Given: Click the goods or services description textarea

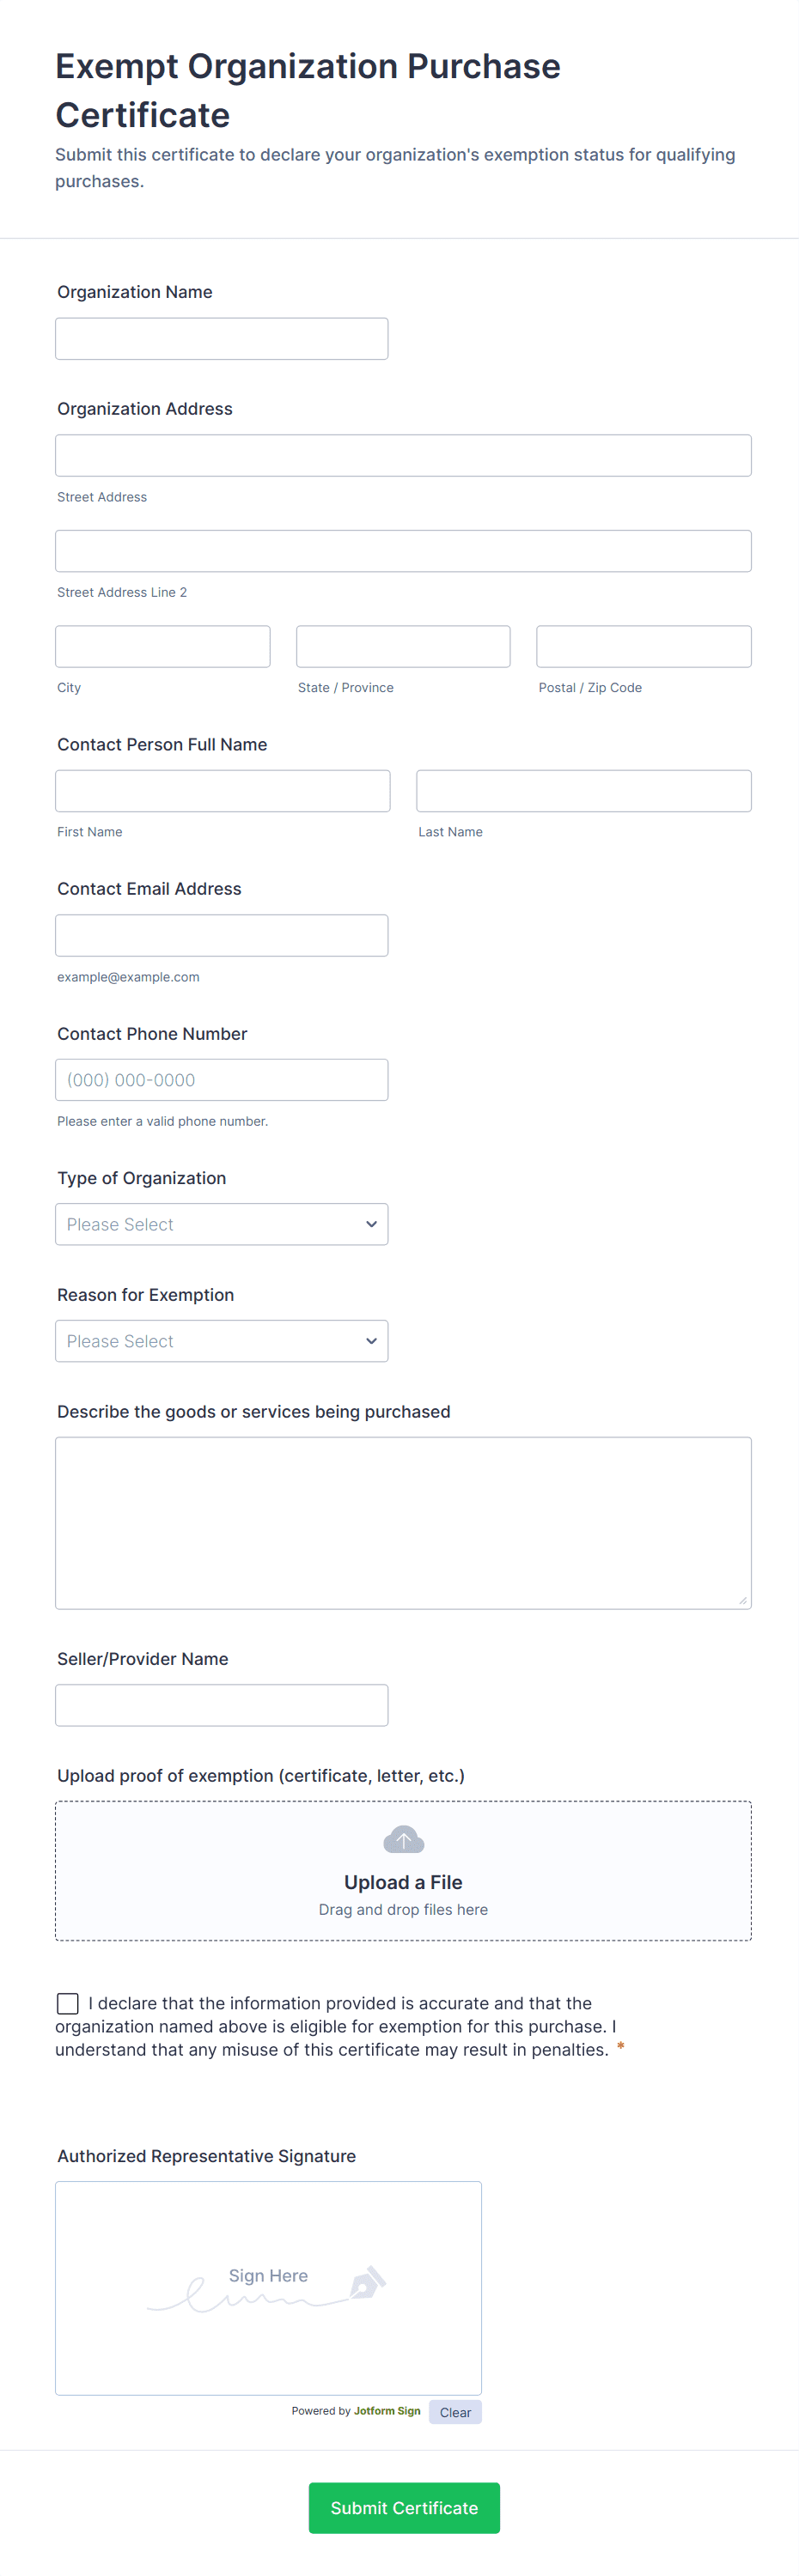Looking at the screenshot, I should click(x=403, y=1522).
